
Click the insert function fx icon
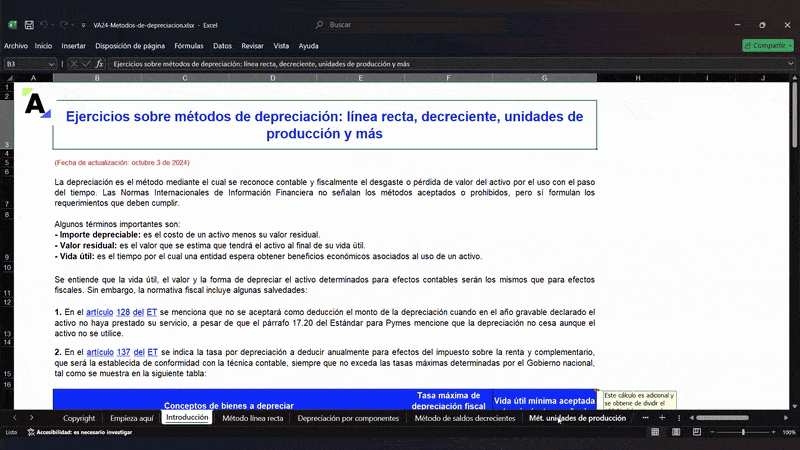click(x=100, y=64)
